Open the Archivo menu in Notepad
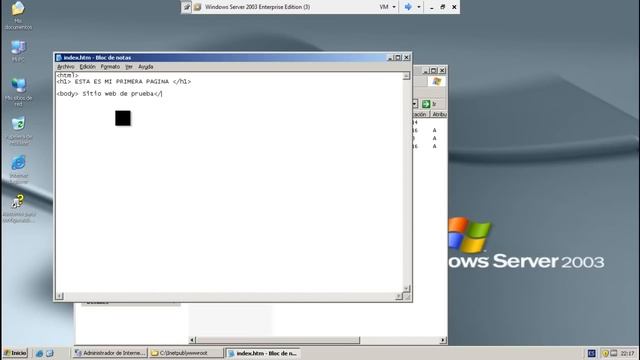Screen dimensions: 640x360 click(x=65, y=67)
